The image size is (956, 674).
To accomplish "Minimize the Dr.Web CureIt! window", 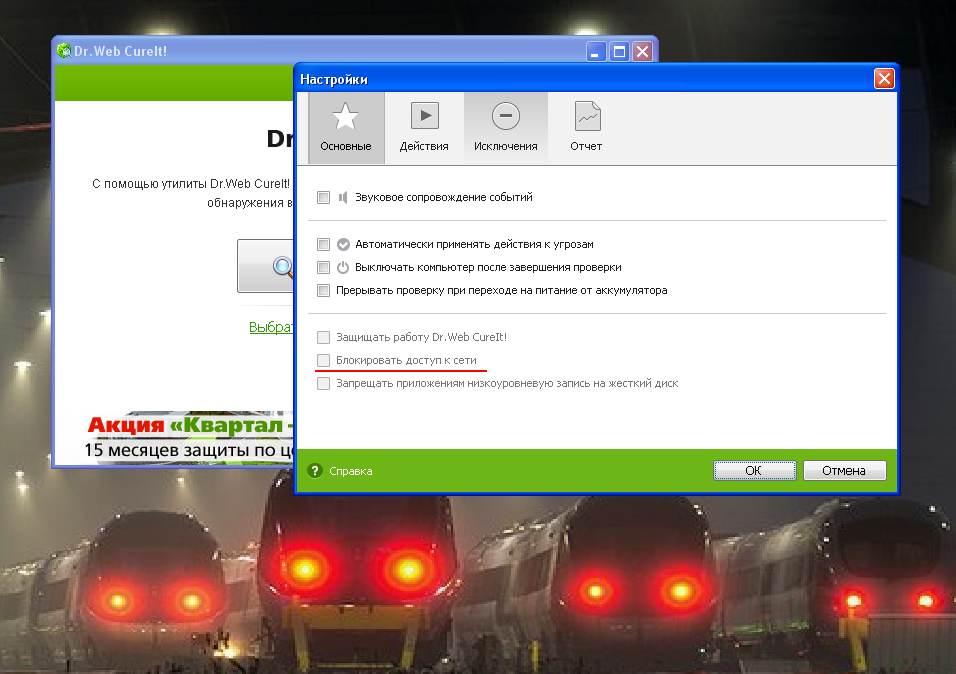I will click(596, 51).
